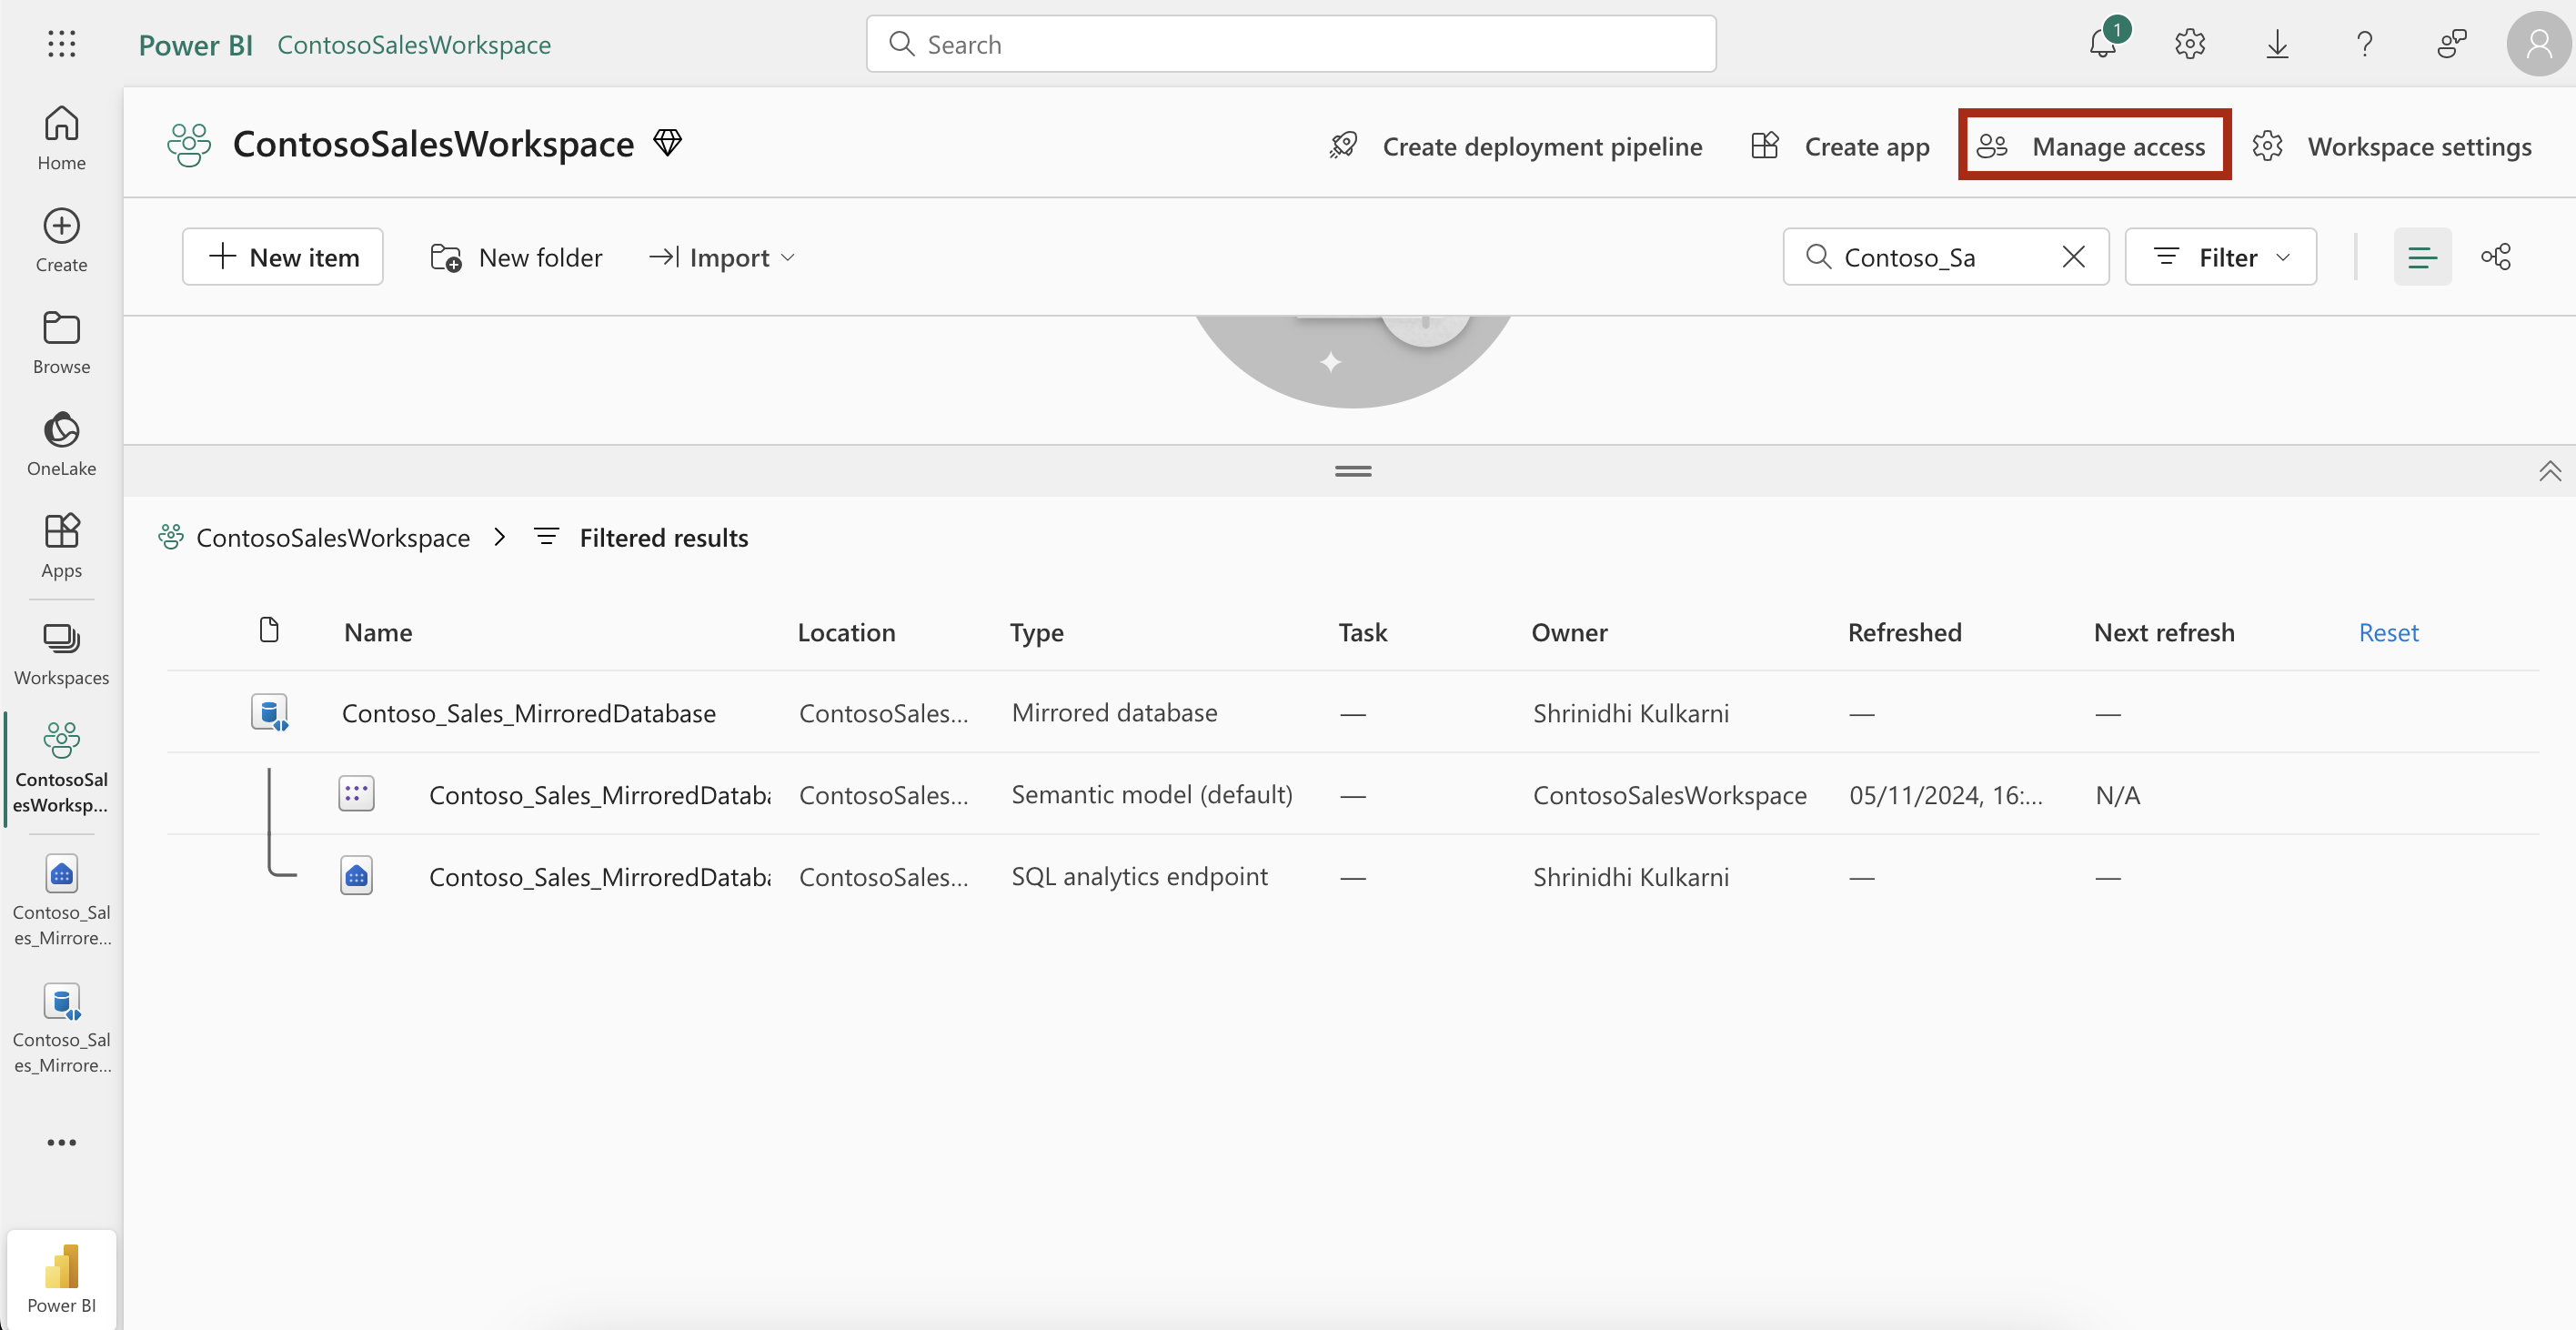Expand the Filter options dropdown
Screen dimensions: 2576x1330
point(2221,256)
